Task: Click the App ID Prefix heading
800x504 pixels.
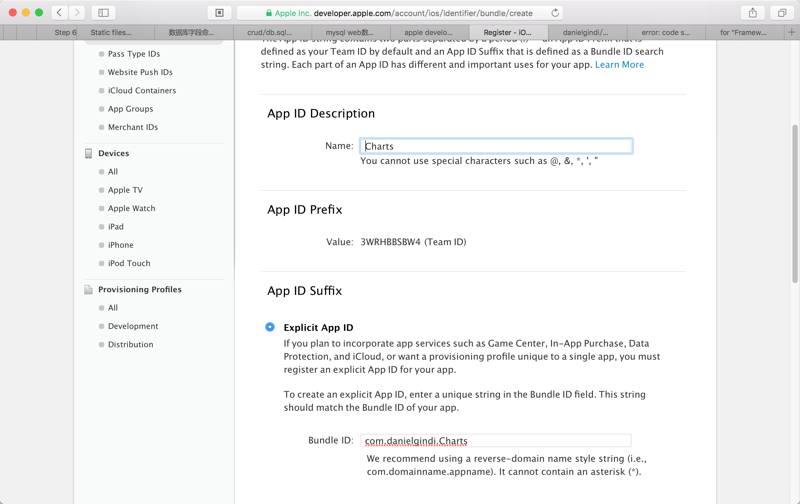Action: coord(305,210)
